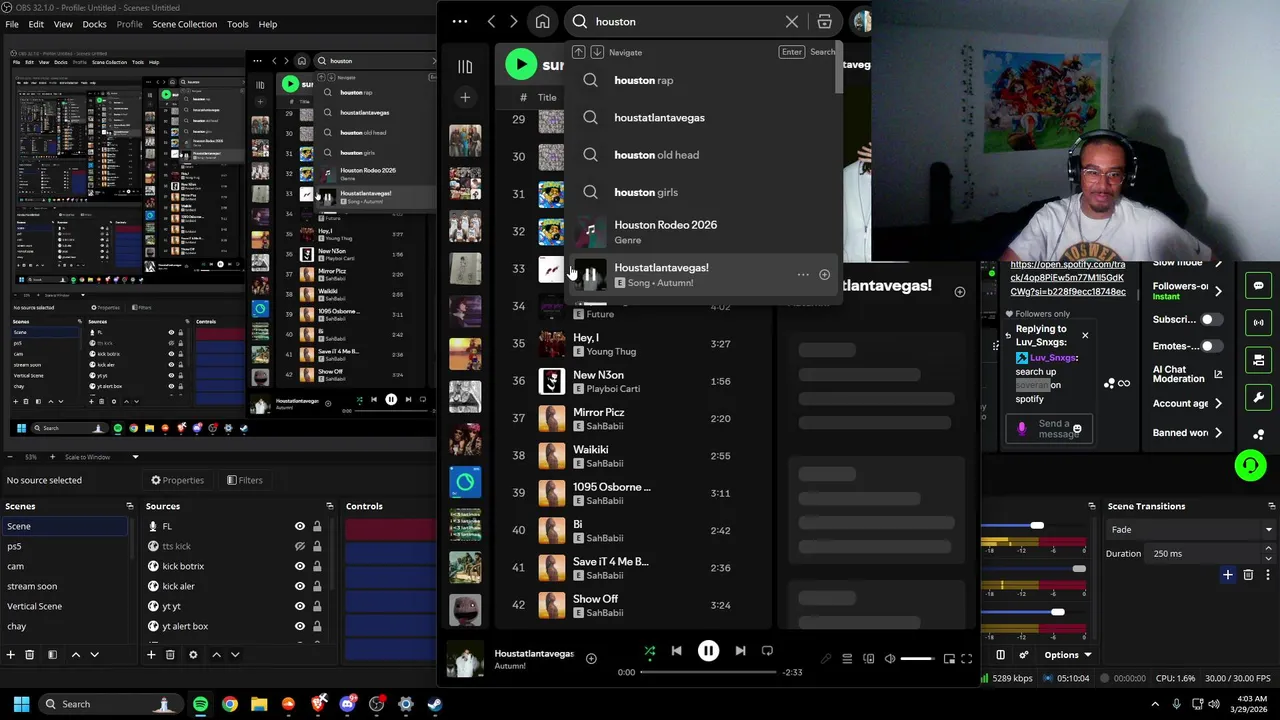Remove the selected source with trash icon
Image resolution: width=1280 pixels, height=720 pixels.
pyautogui.click(x=170, y=655)
